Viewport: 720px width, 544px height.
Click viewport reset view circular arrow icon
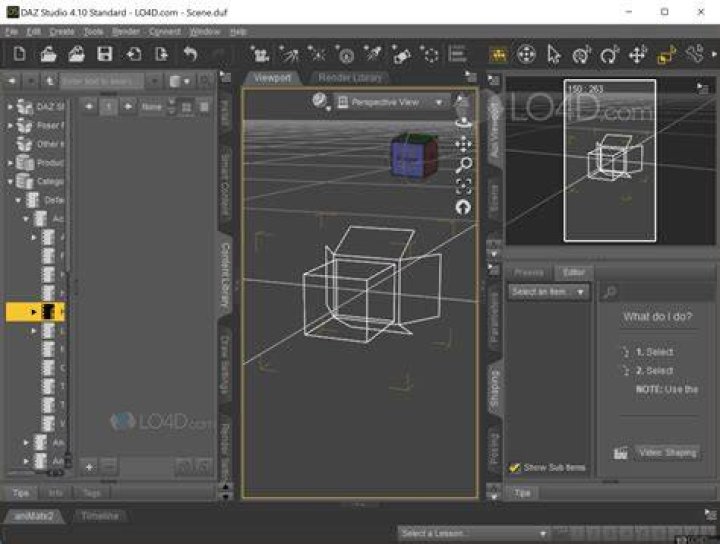tap(463, 208)
